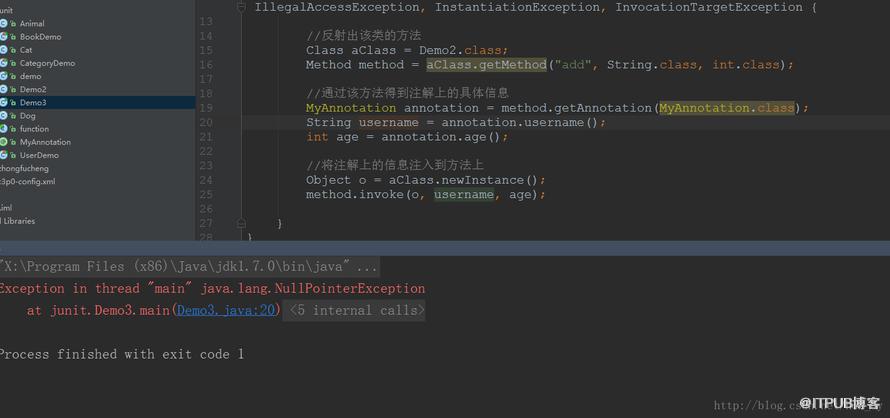
Task: Place caret on annotation.username() call
Action: click(x=519, y=123)
